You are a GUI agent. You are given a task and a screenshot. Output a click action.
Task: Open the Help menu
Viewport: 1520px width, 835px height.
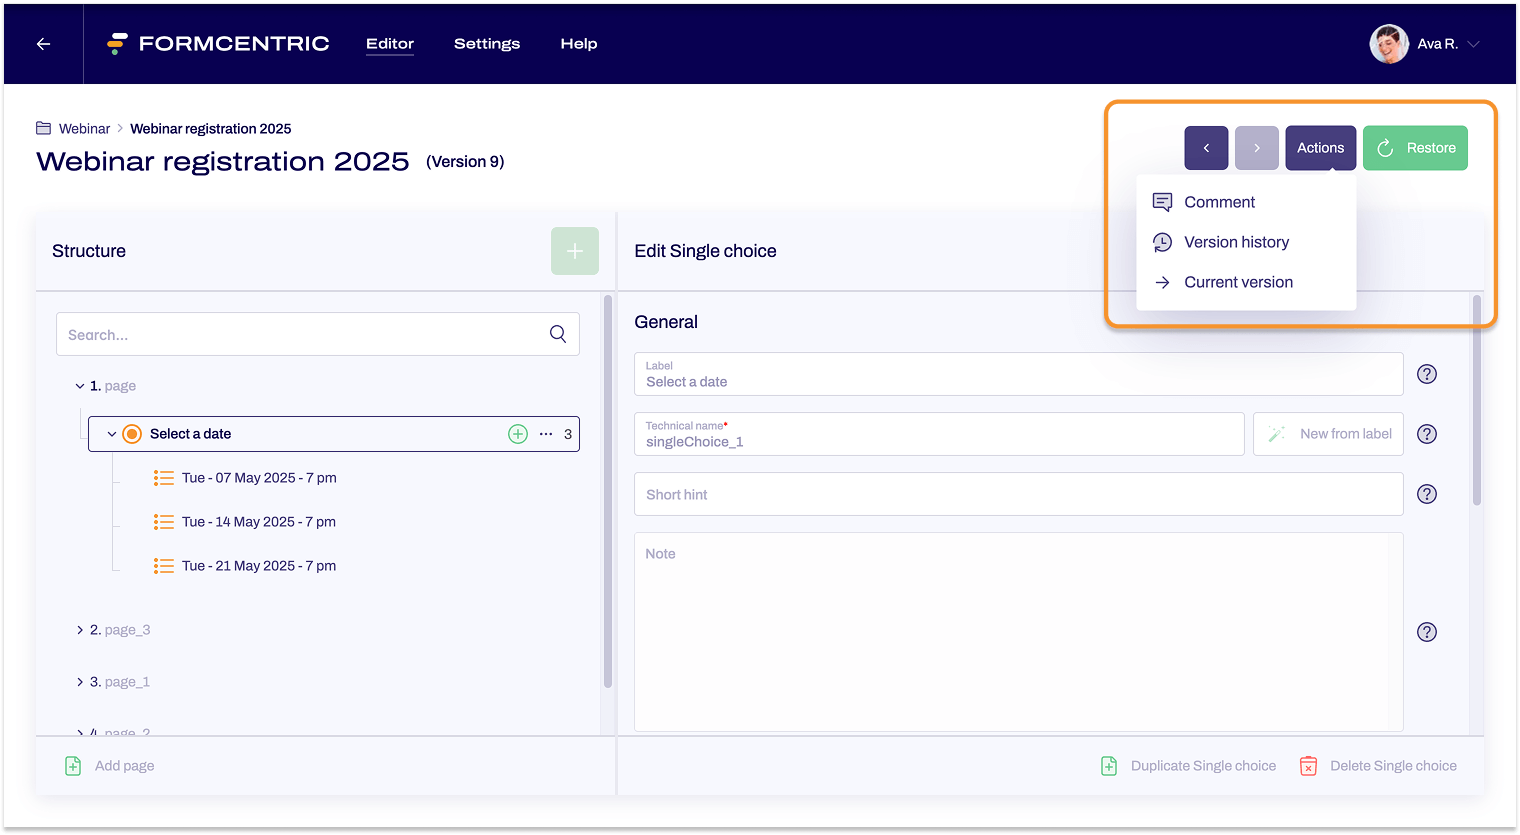tap(579, 44)
